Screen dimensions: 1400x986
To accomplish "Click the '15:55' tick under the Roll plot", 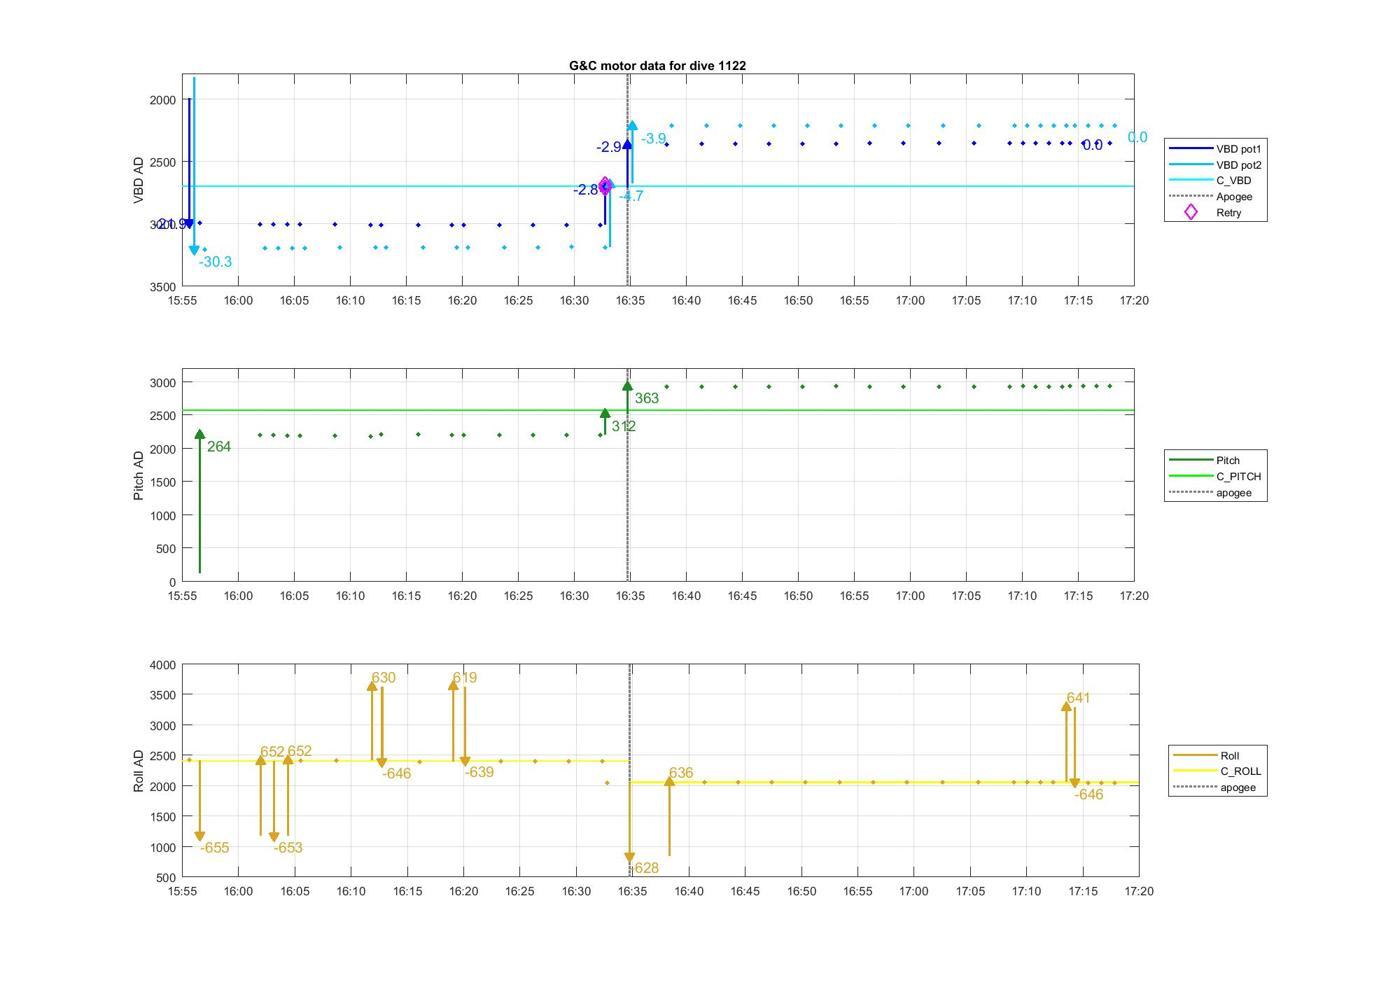I will tap(182, 891).
